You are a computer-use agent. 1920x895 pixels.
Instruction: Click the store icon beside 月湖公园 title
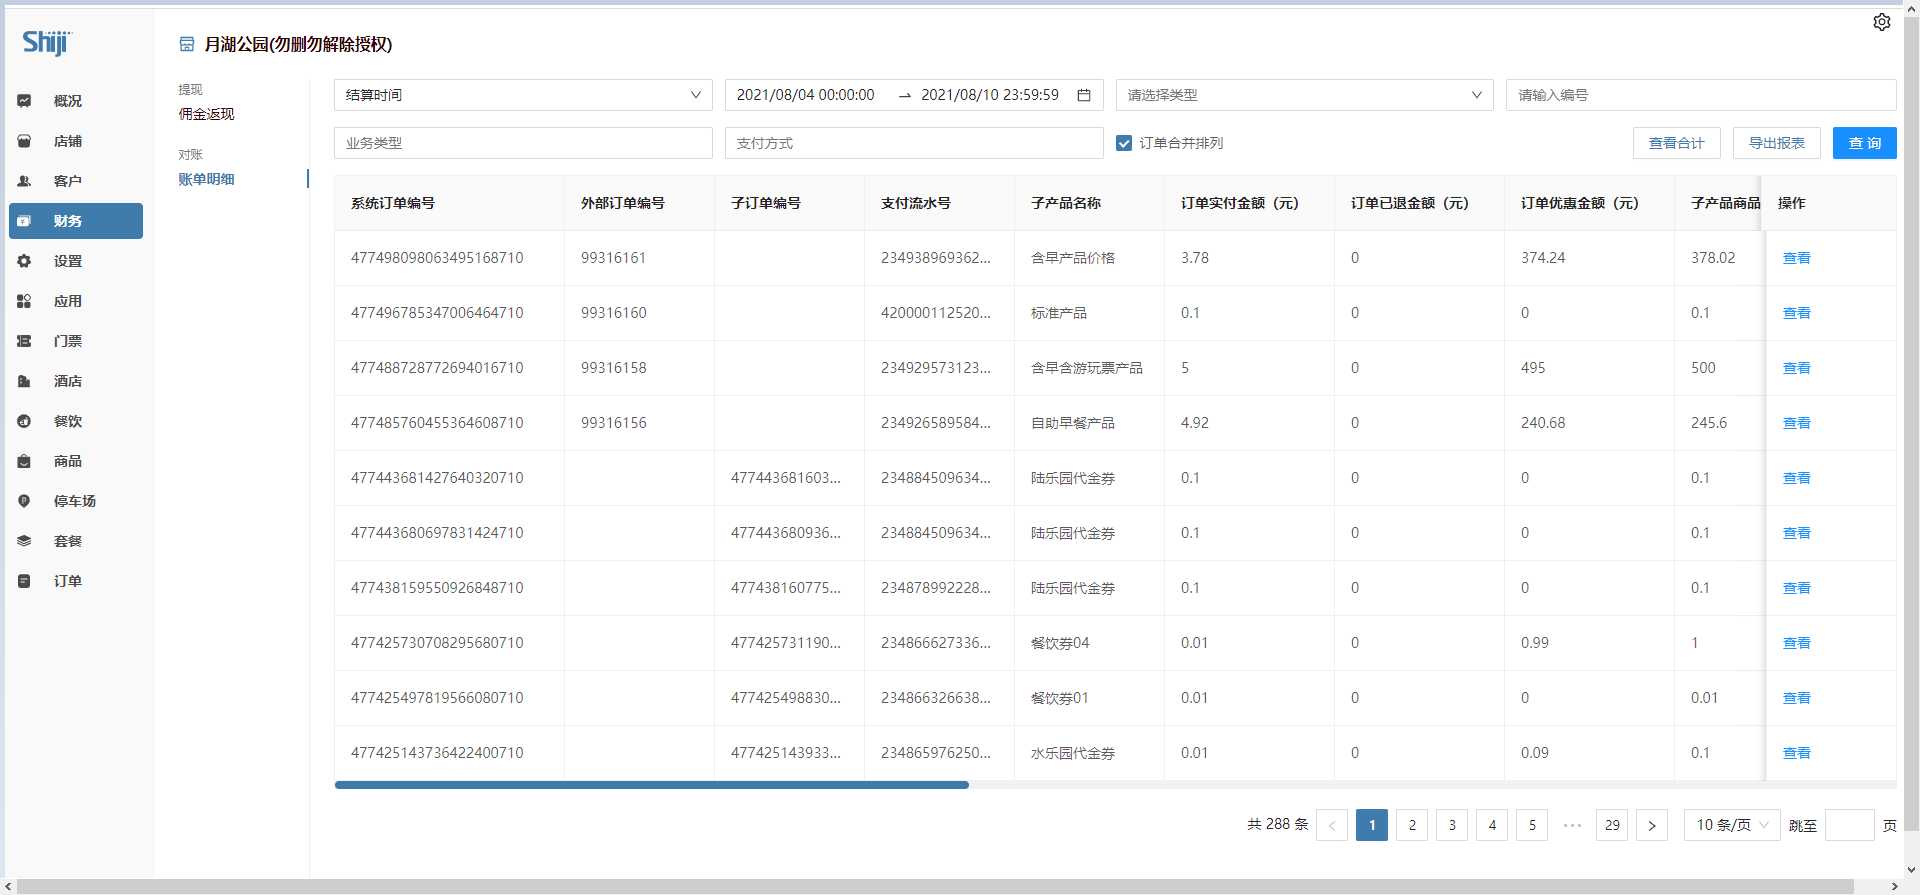pos(186,44)
